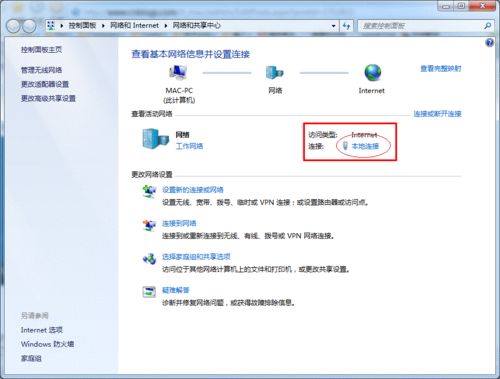This screenshot has height=379, width=500.
Task: Click the network icon in the map
Action: pos(275,72)
